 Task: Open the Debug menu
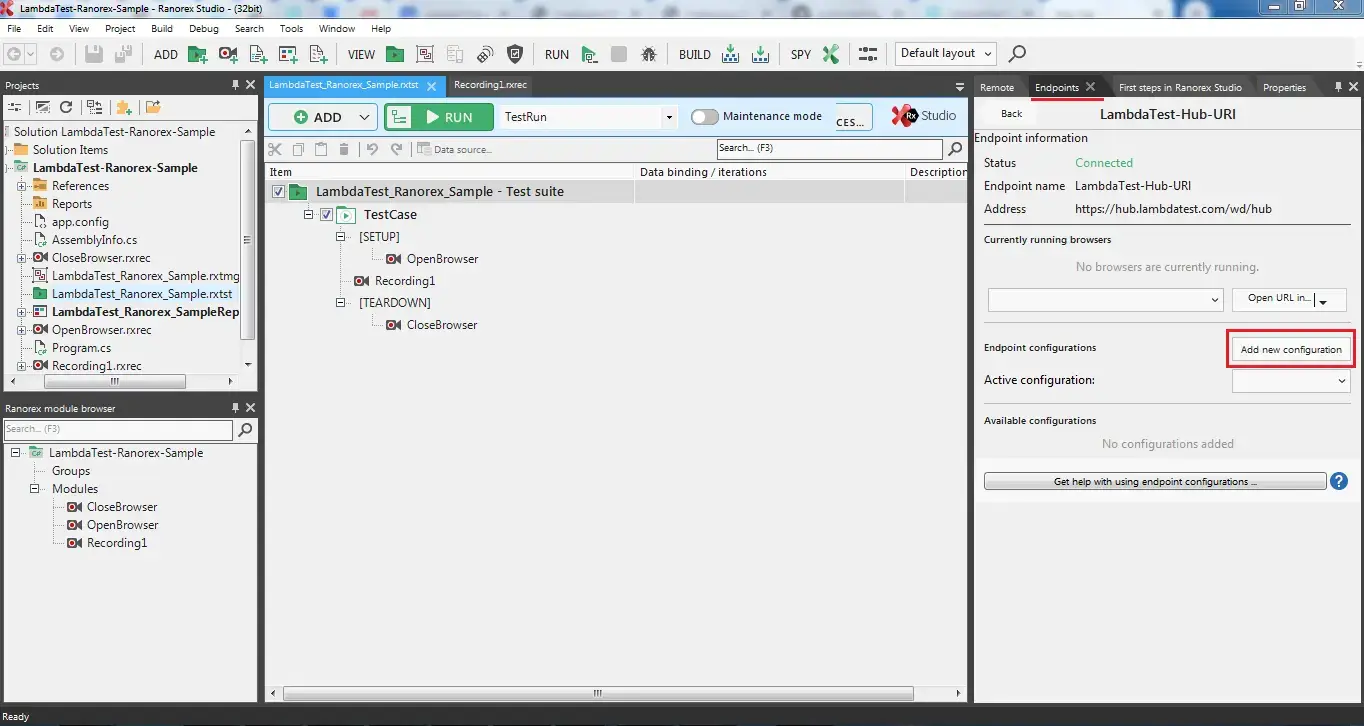click(x=203, y=28)
